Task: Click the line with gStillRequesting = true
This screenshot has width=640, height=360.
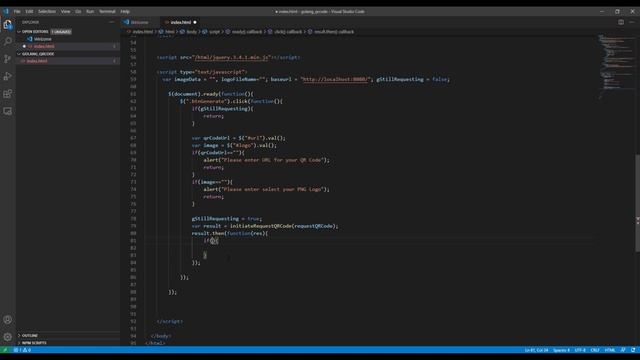Action: tap(227, 219)
